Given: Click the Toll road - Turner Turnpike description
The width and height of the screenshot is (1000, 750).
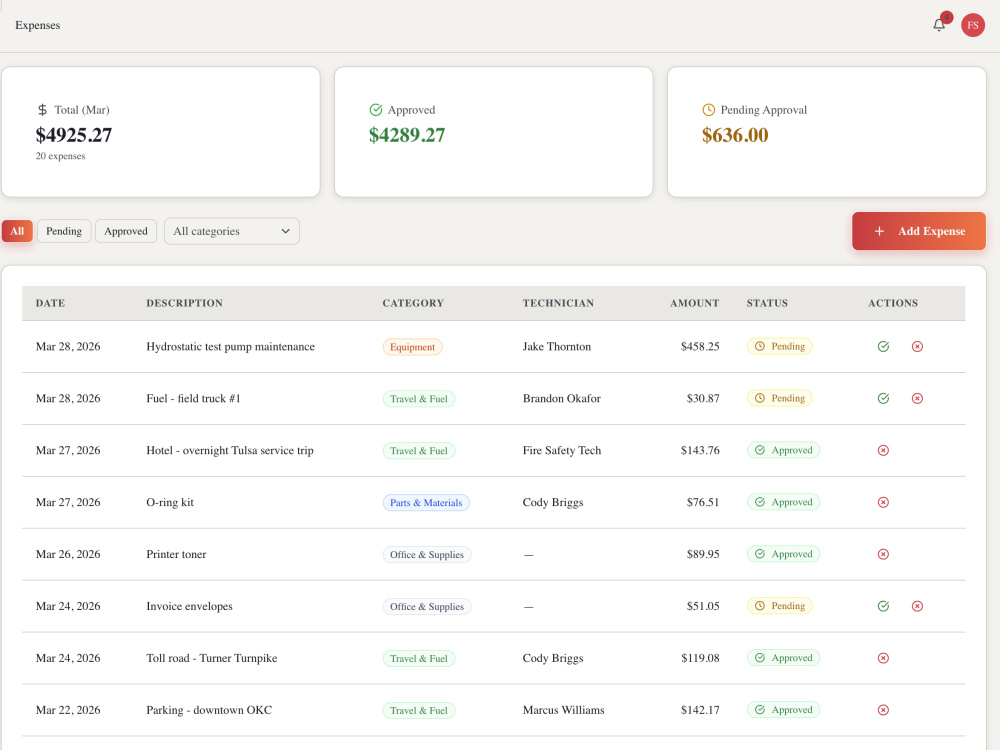Looking at the screenshot, I should pos(212,658).
